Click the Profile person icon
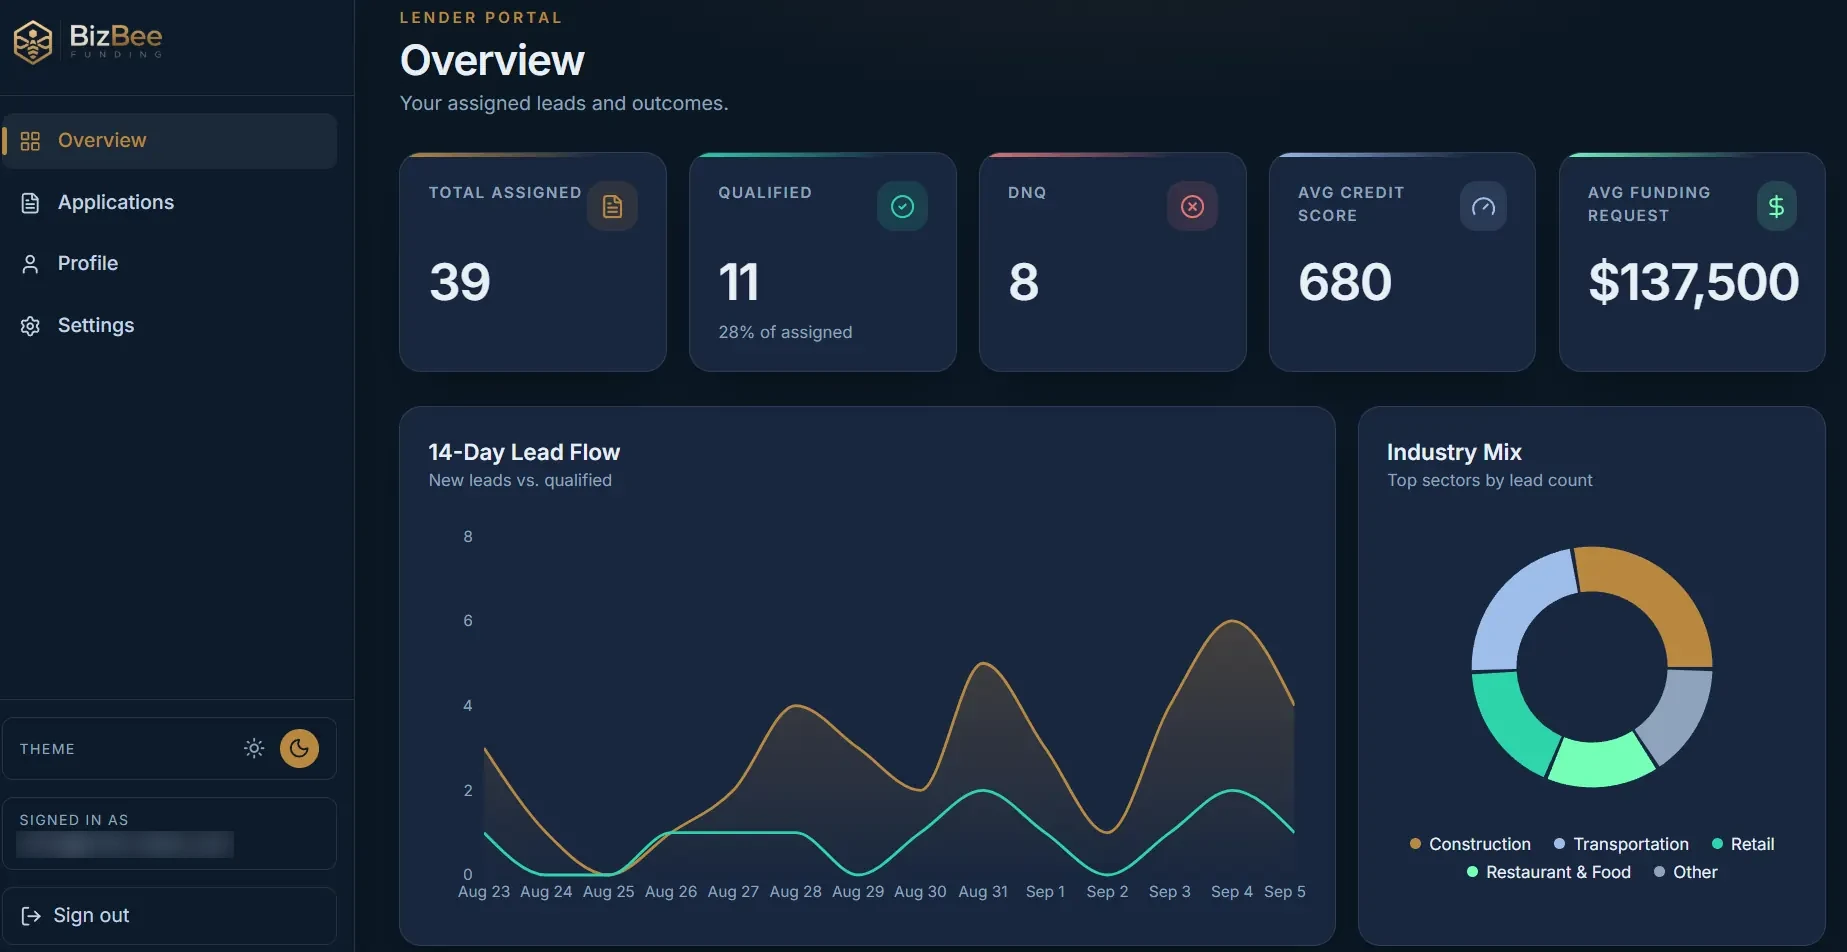The width and height of the screenshot is (1847, 952). (x=30, y=264)
